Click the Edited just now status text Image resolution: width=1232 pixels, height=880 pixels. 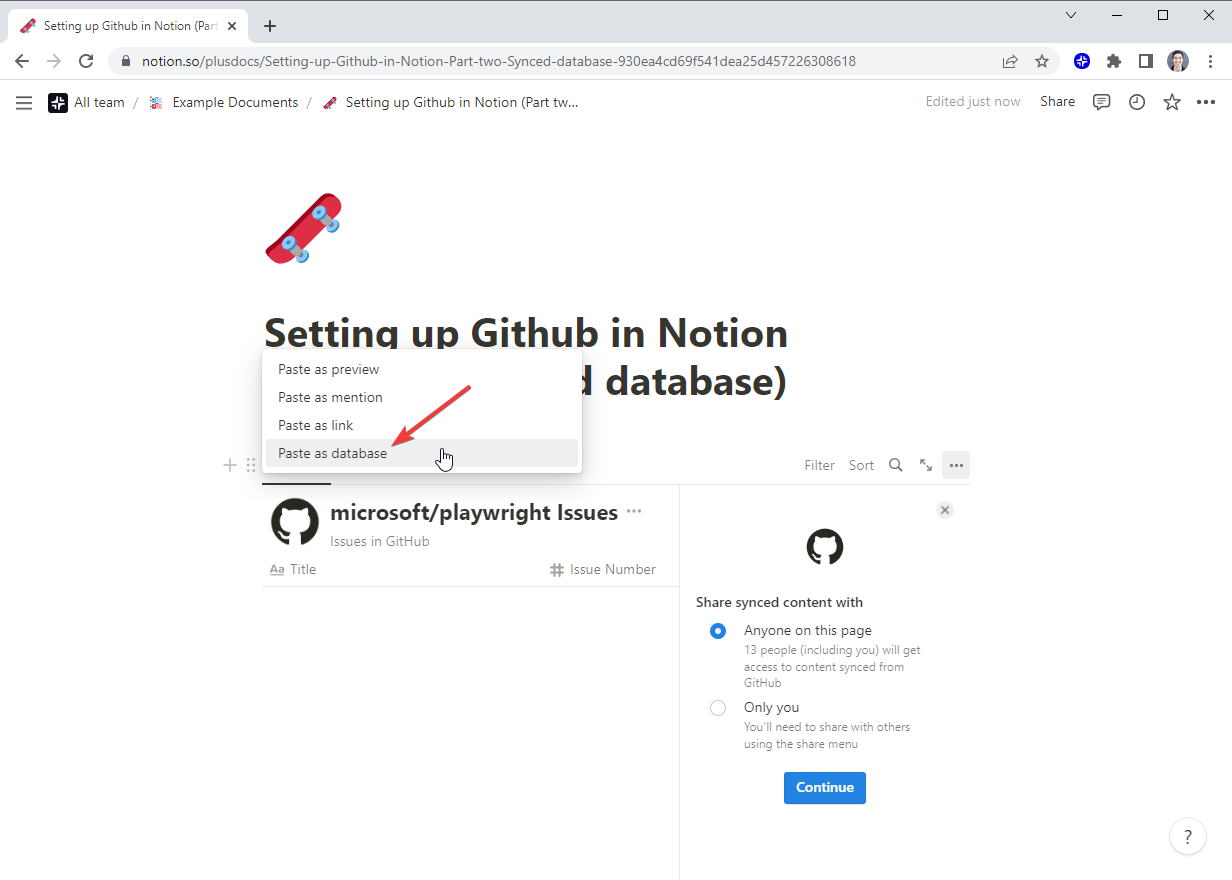tap(973, 102)
